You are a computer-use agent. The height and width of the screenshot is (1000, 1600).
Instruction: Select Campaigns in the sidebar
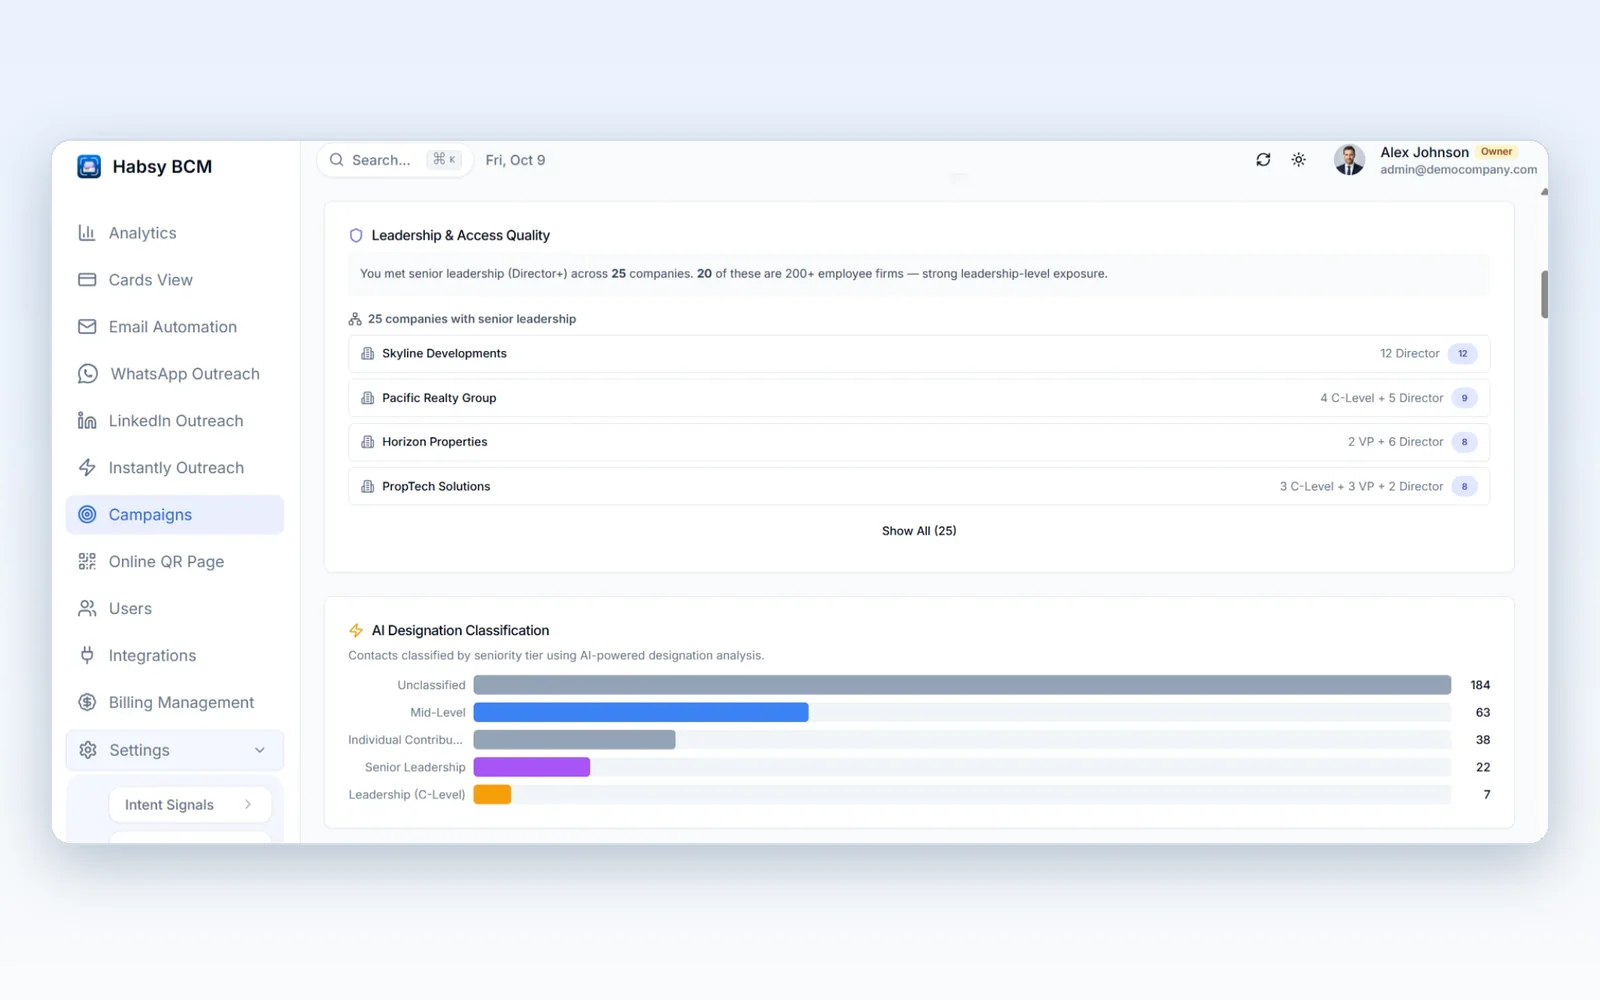click(x=175, y=515)
